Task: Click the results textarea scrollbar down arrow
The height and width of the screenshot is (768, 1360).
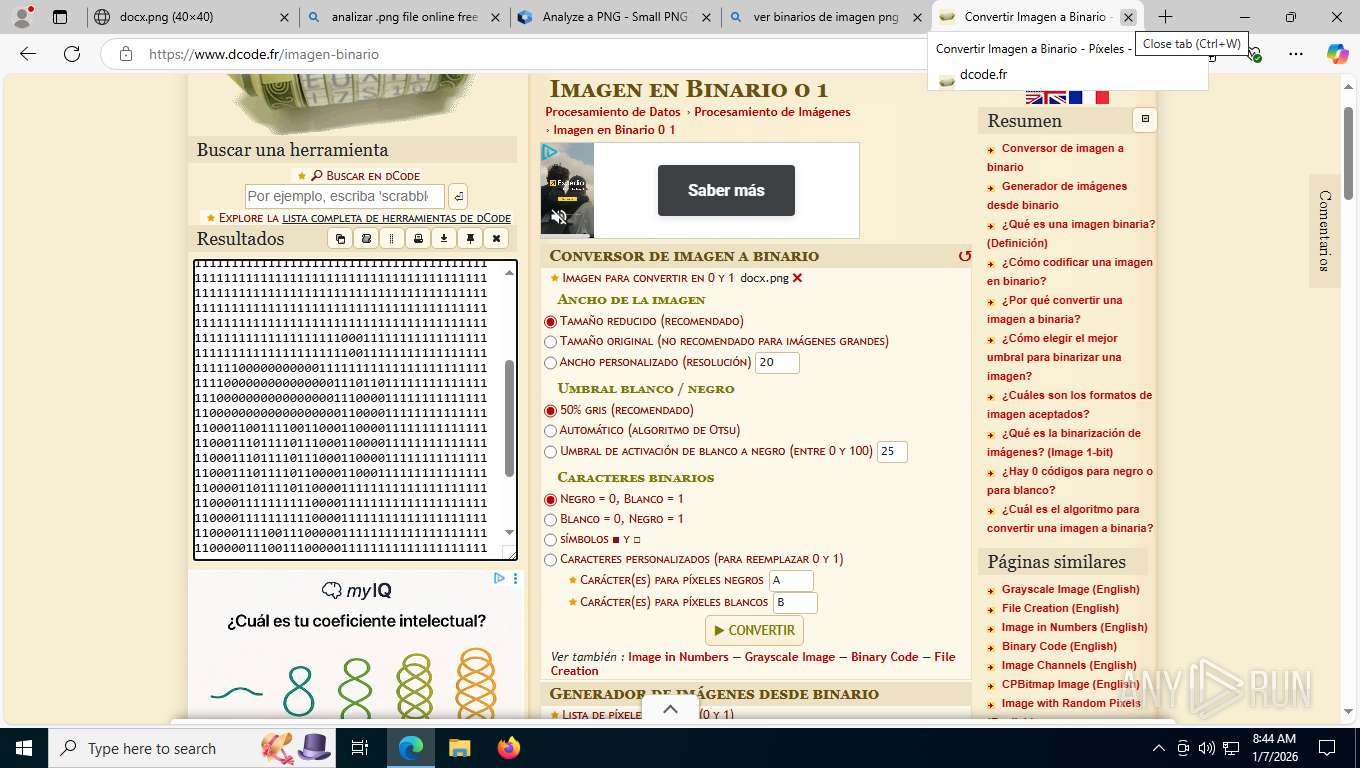Action: (509, 533)
